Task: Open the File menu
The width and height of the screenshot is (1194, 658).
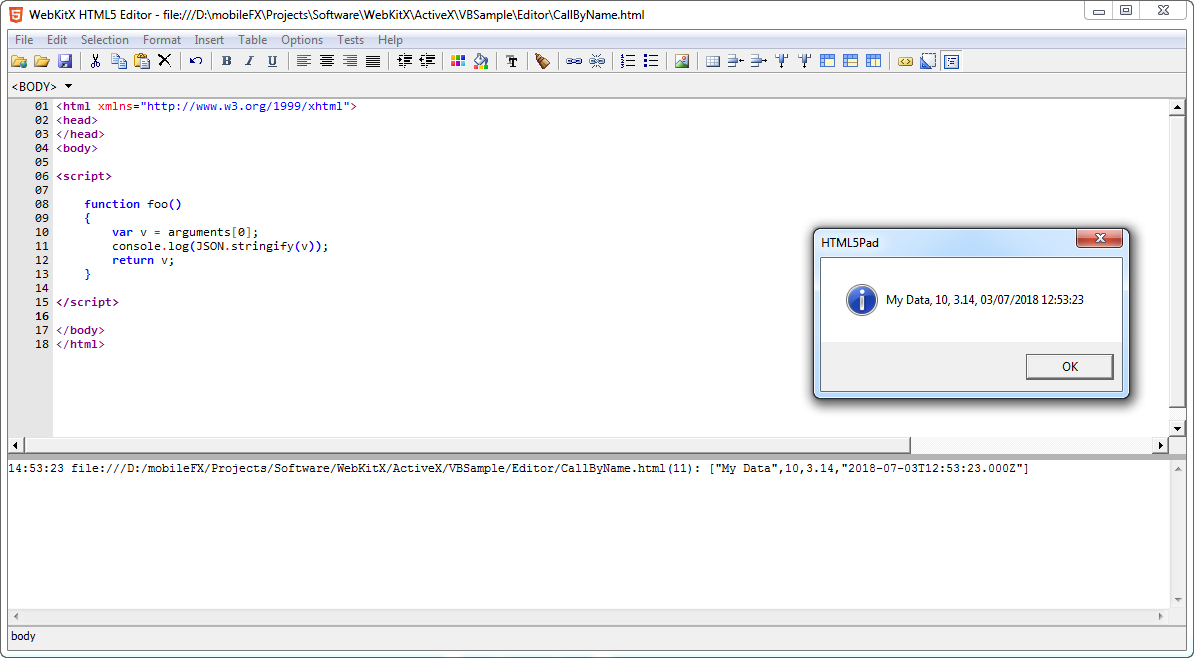Action: click(24, 40)
